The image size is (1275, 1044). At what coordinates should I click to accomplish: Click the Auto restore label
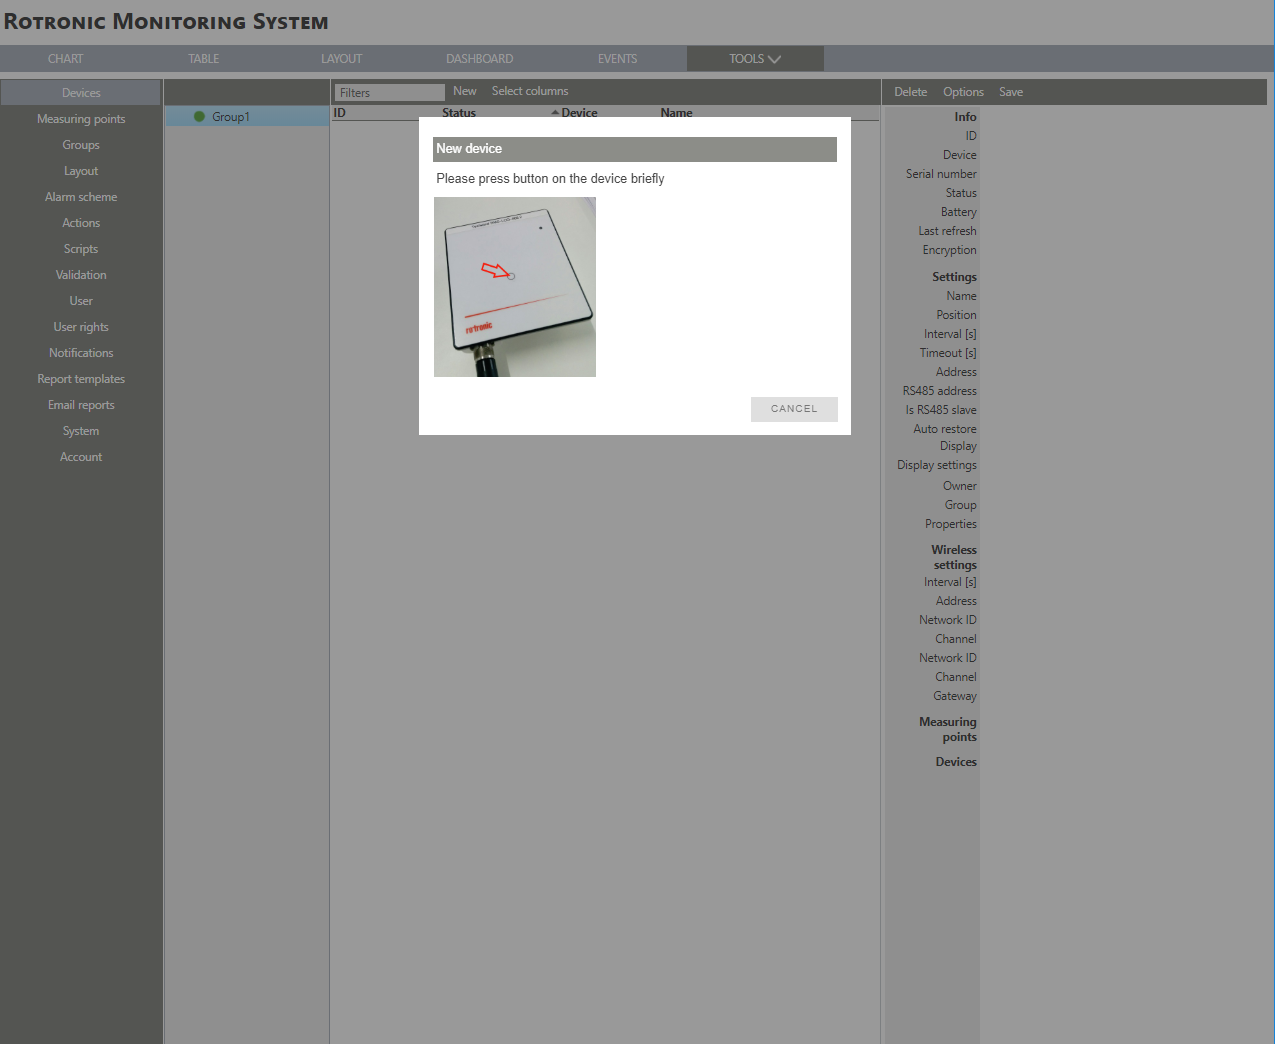click(944, 429)
